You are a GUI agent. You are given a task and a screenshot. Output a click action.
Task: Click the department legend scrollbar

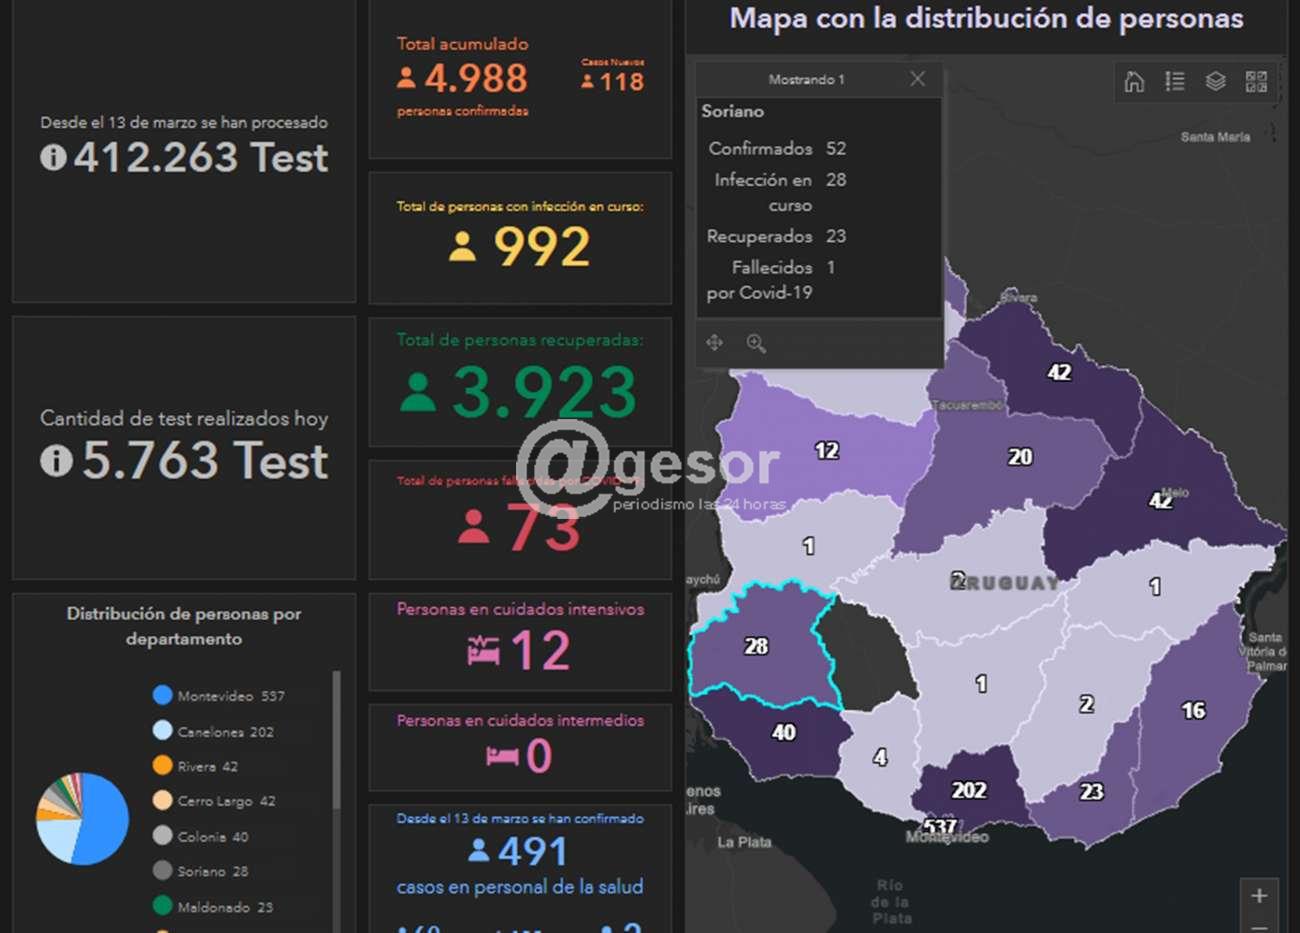point(336,740)
